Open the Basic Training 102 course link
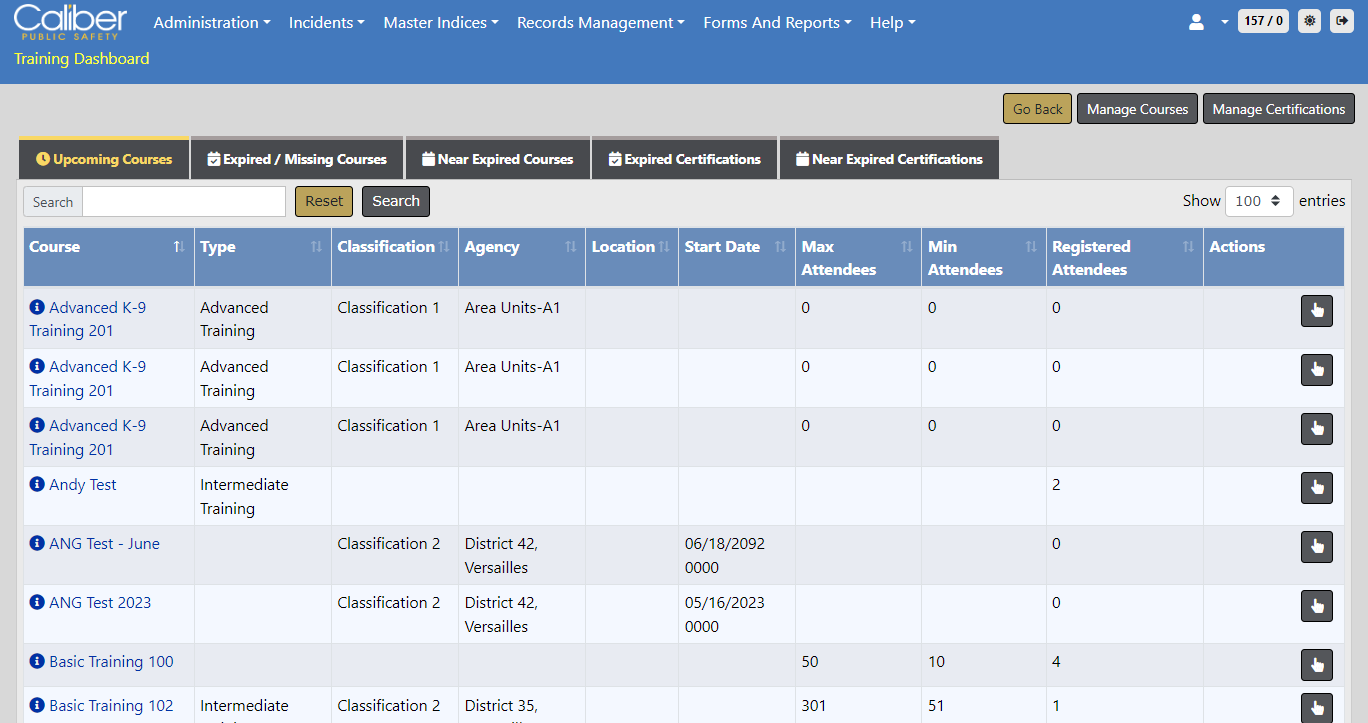1368x723 pixels. tap(111, 706)
